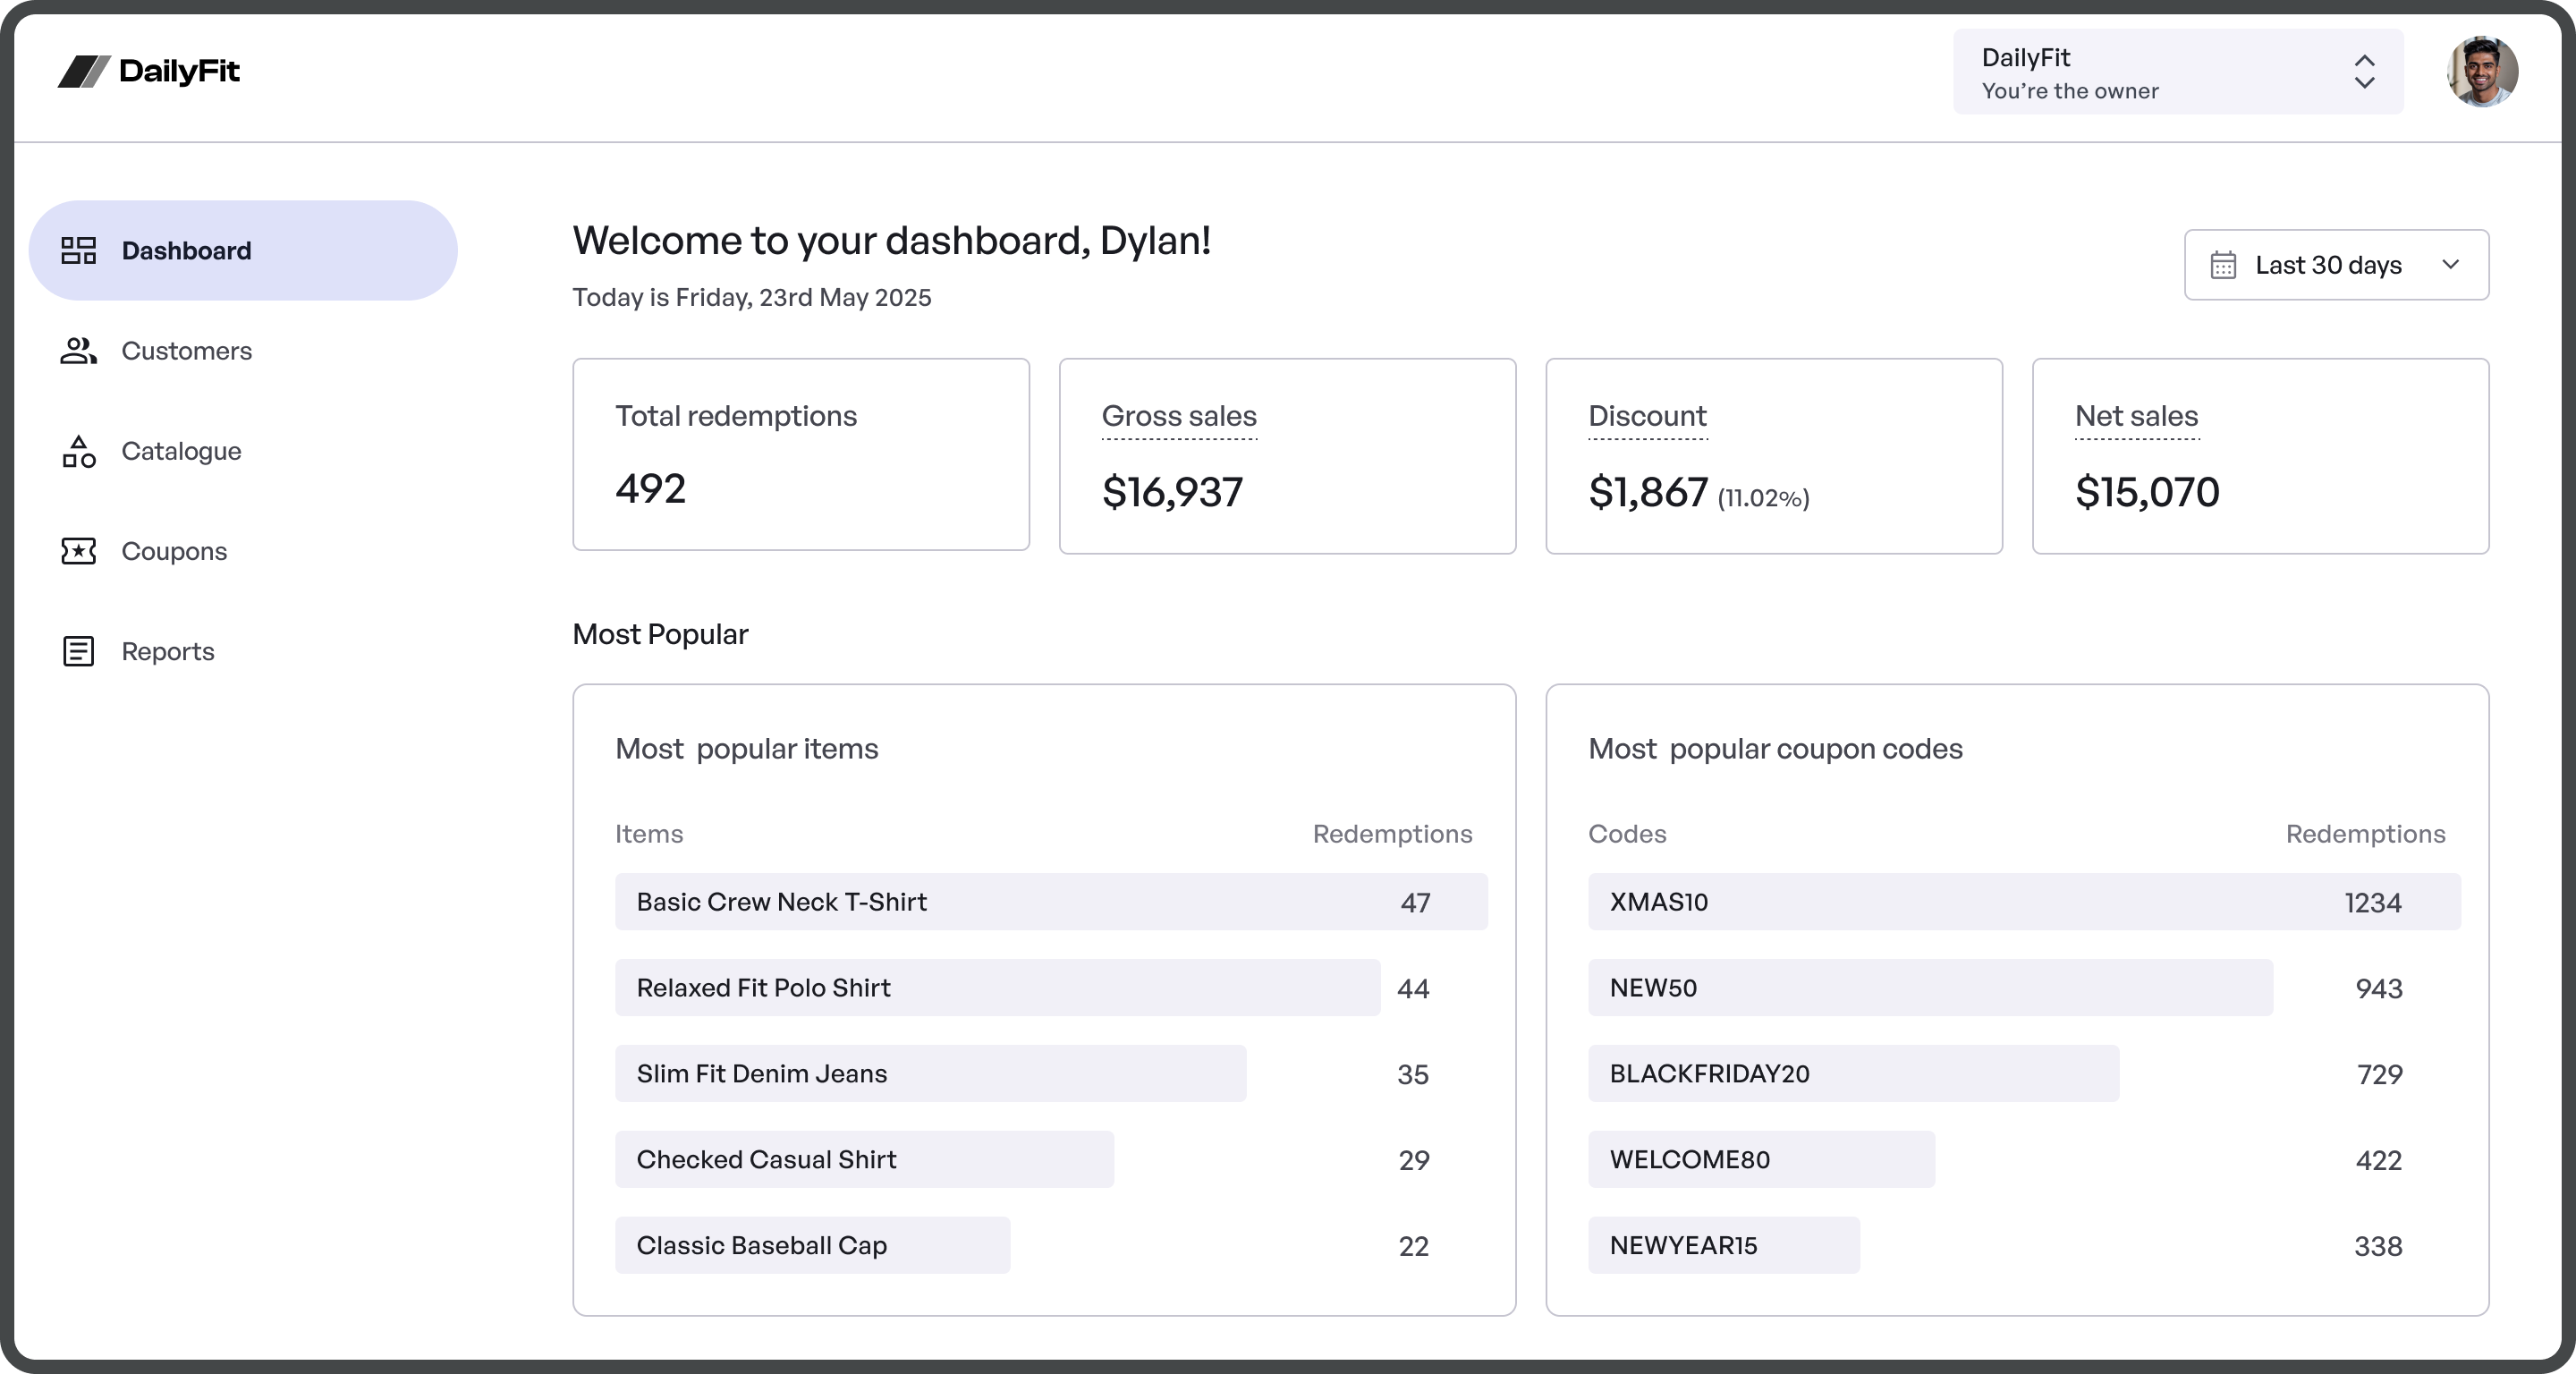
Task: Click the DailyFit logo icon
Action: tap(85, 71)
